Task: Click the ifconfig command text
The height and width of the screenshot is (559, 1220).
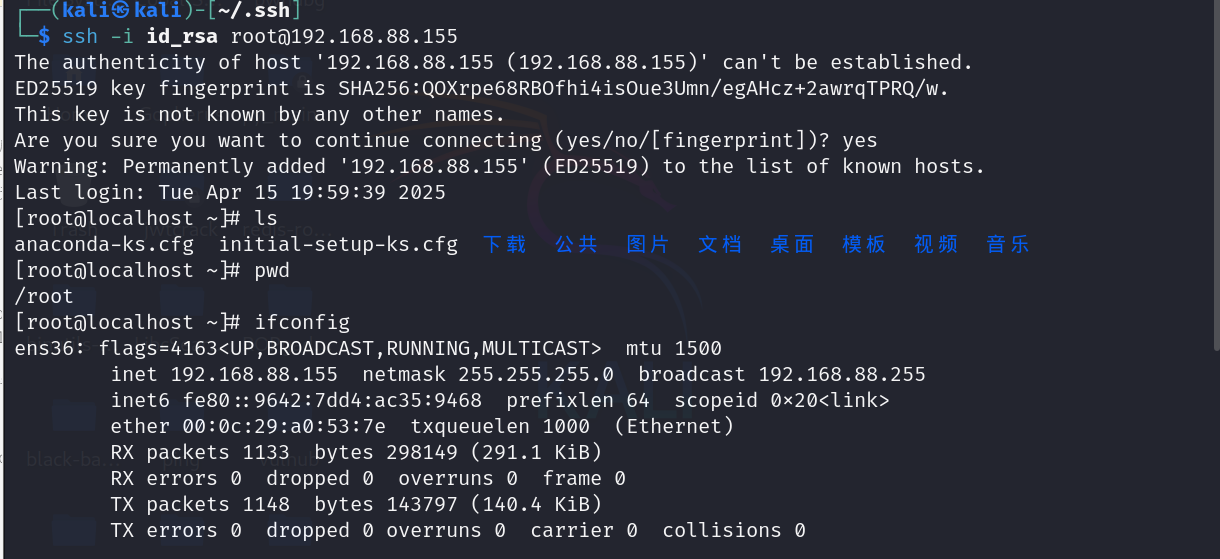Action: coord(302,322)
